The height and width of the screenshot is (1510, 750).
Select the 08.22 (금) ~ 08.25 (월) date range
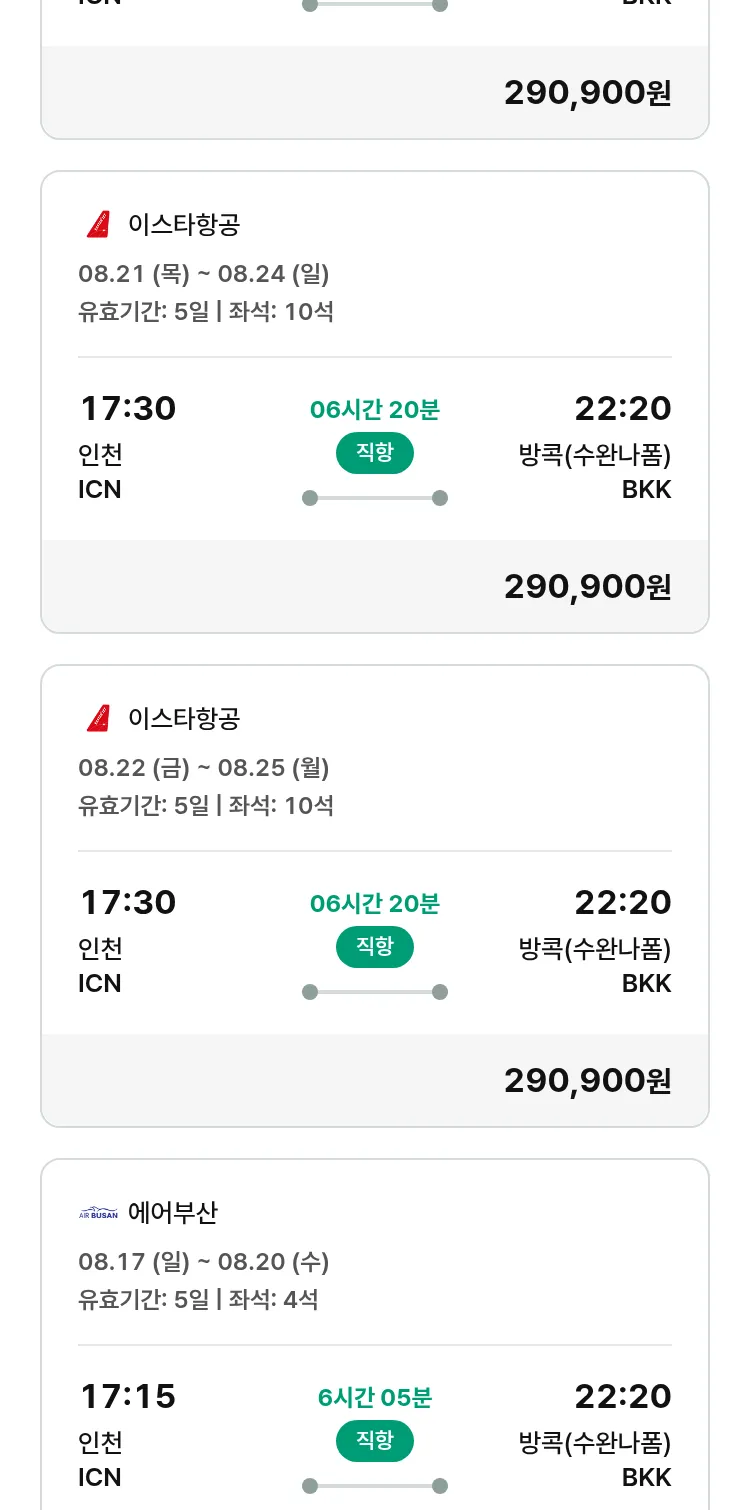[204, 768]
